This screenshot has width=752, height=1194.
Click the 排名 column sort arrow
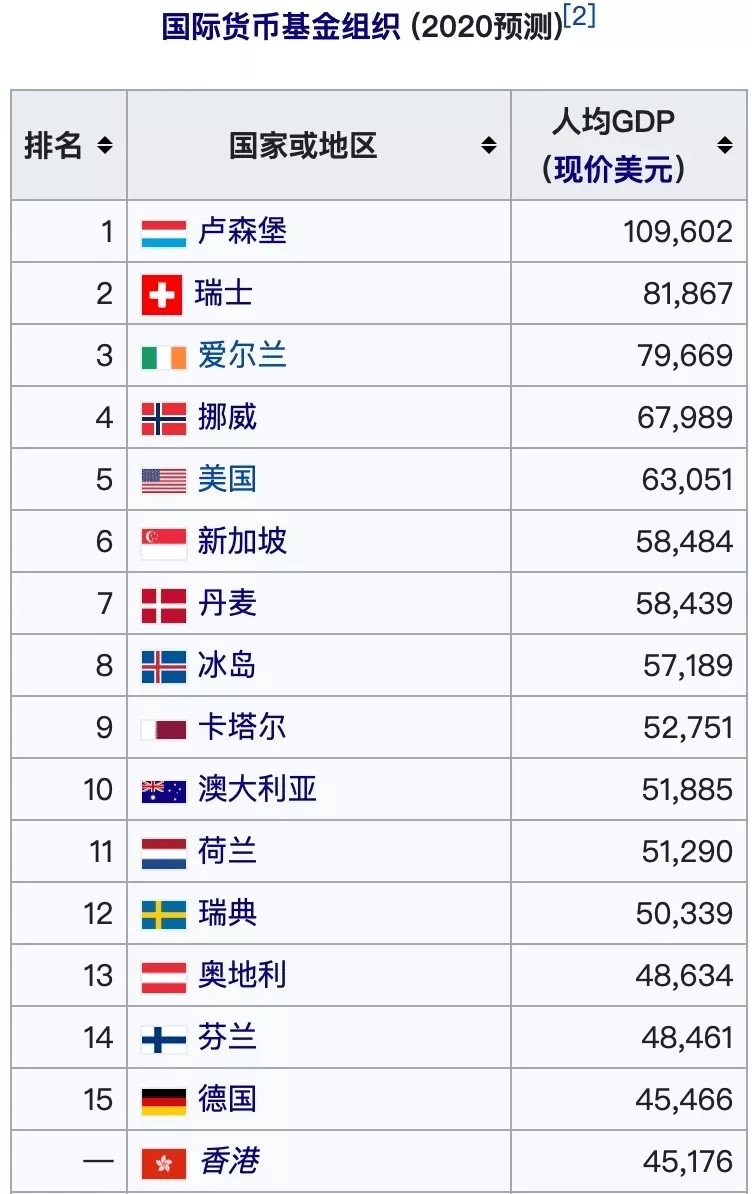point(104,144)
